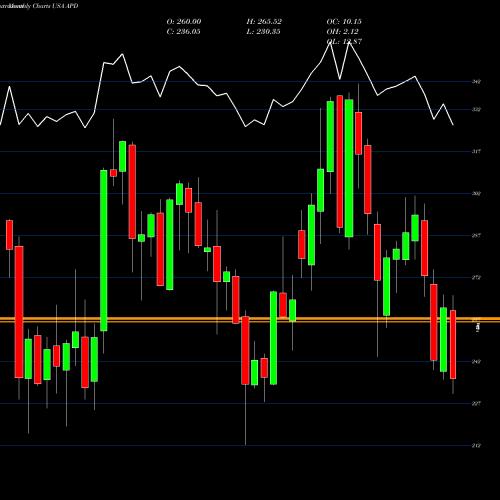Click the close price value C: 236.05
The image size is (500, 500).
tap(183, 32)
